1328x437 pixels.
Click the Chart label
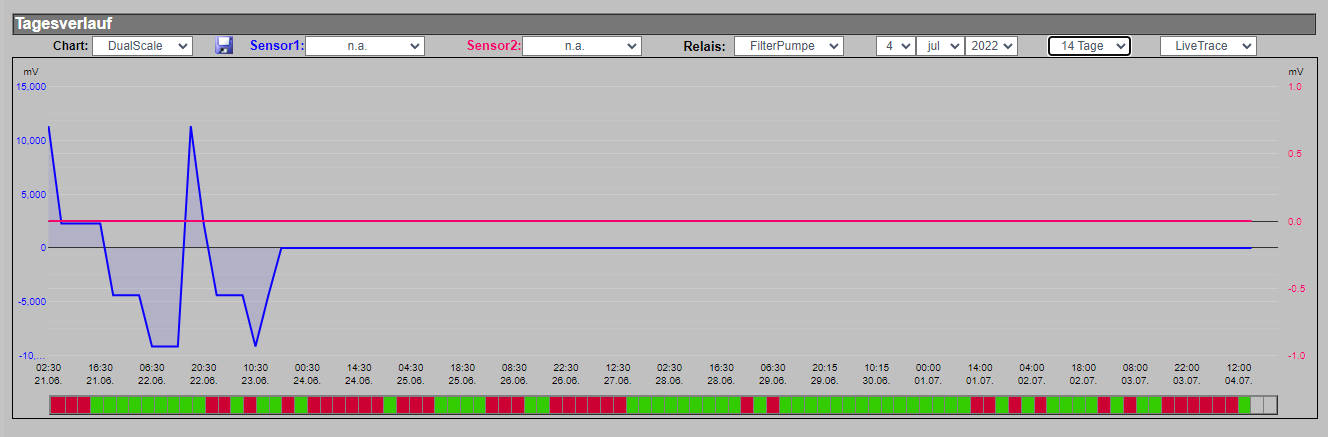tap(70, 46)
